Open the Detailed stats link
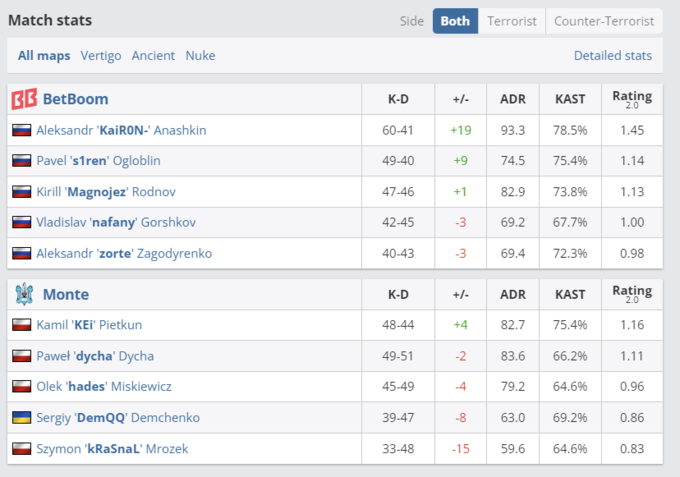680x477 pixels. pos(613,56)
